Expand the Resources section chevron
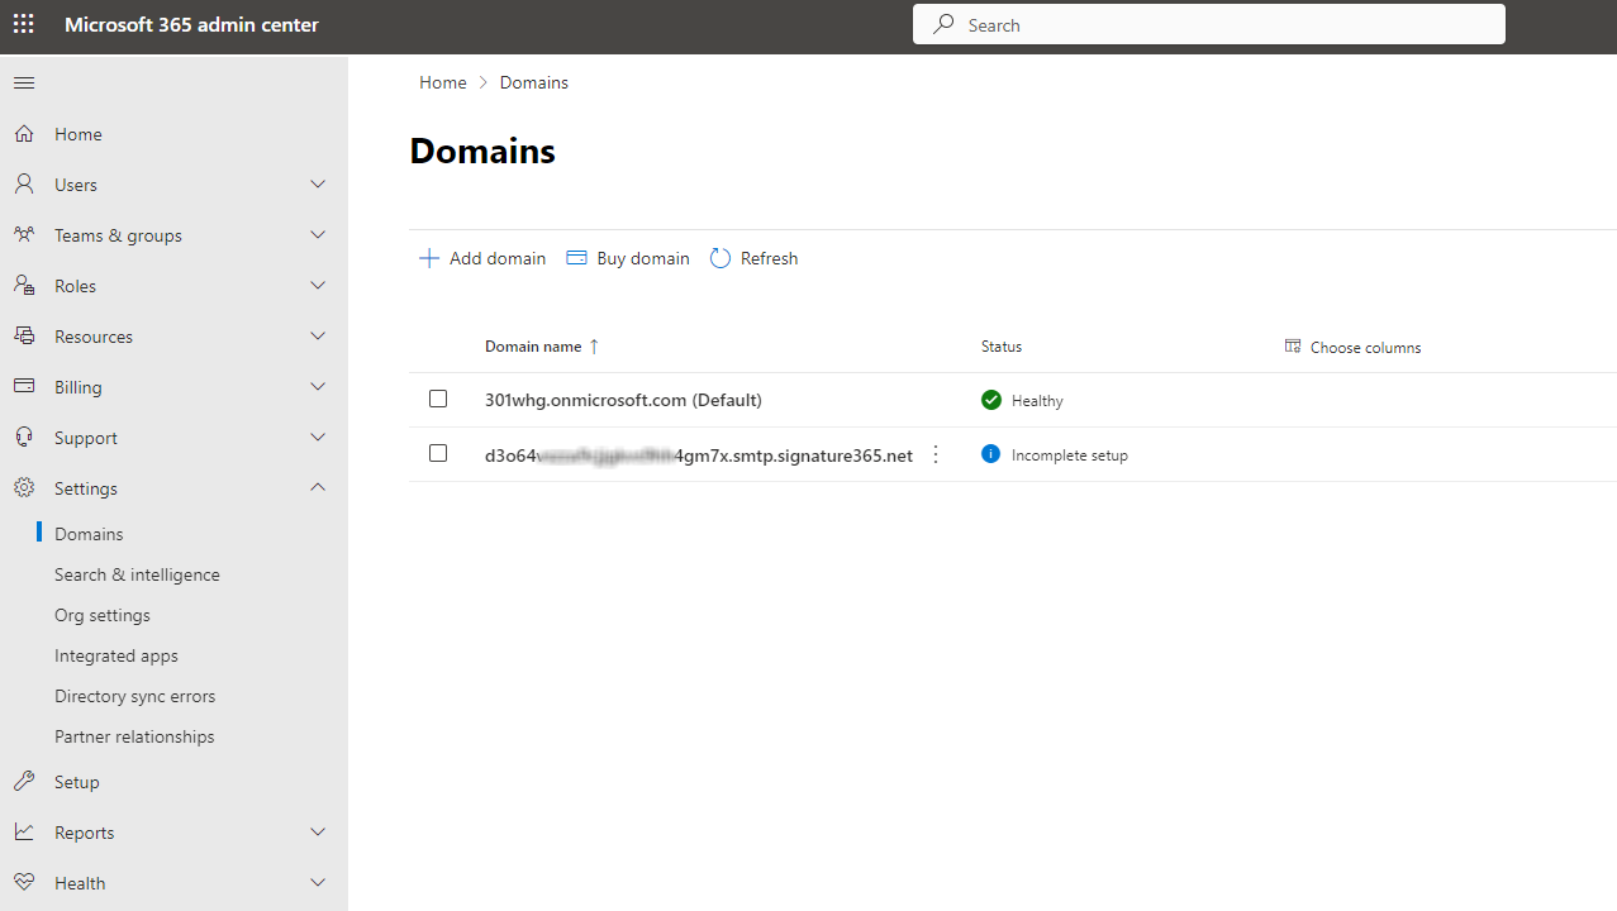This screenshot has height=911, width=1617. [318, 336]
